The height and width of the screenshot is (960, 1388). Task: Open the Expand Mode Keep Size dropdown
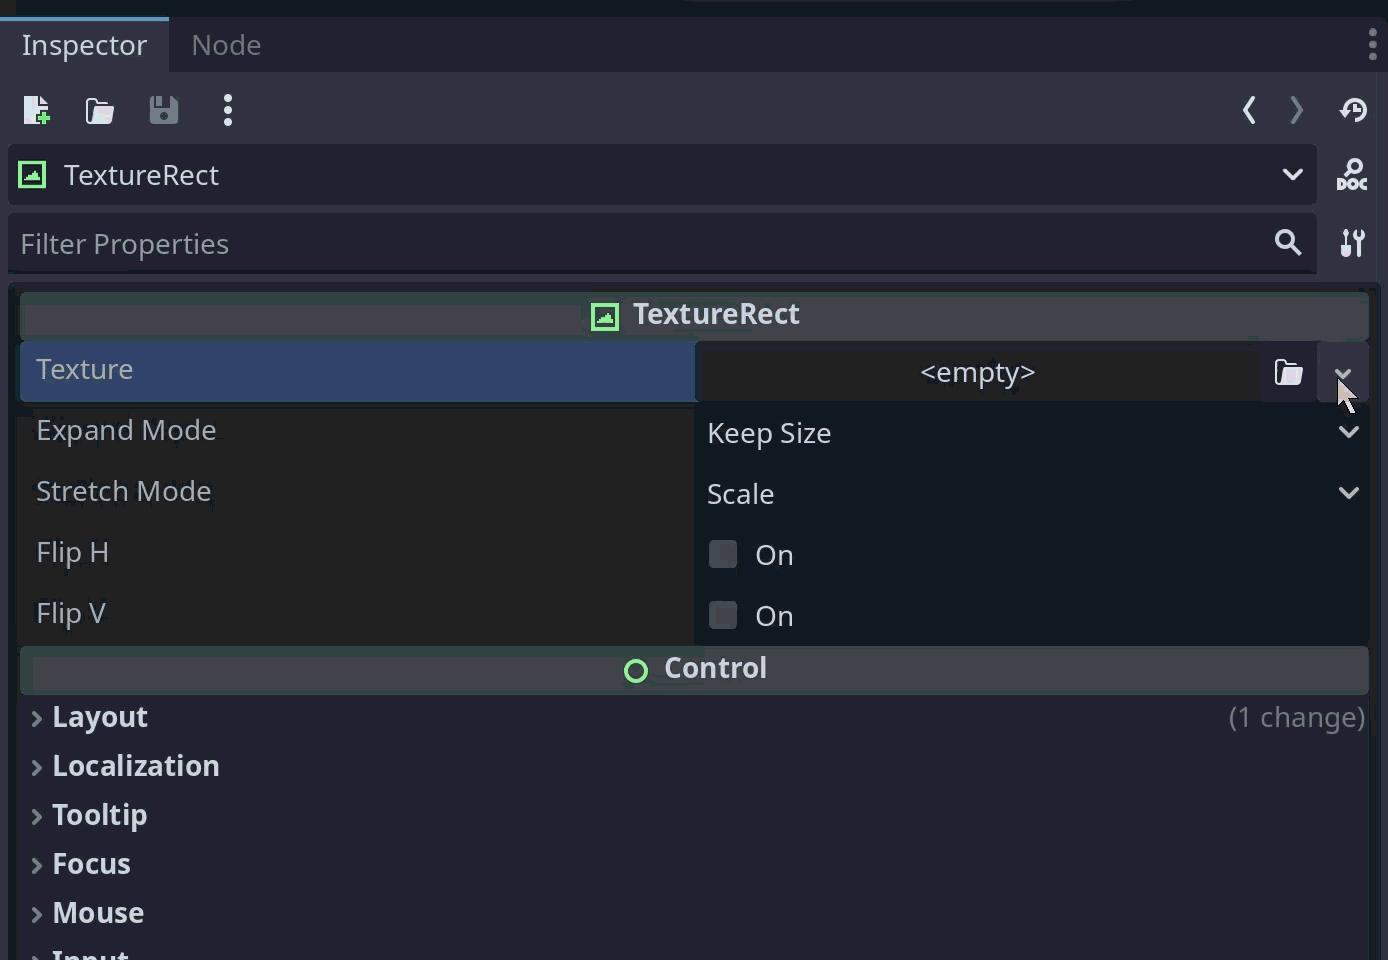click(x=1030, y=433)
